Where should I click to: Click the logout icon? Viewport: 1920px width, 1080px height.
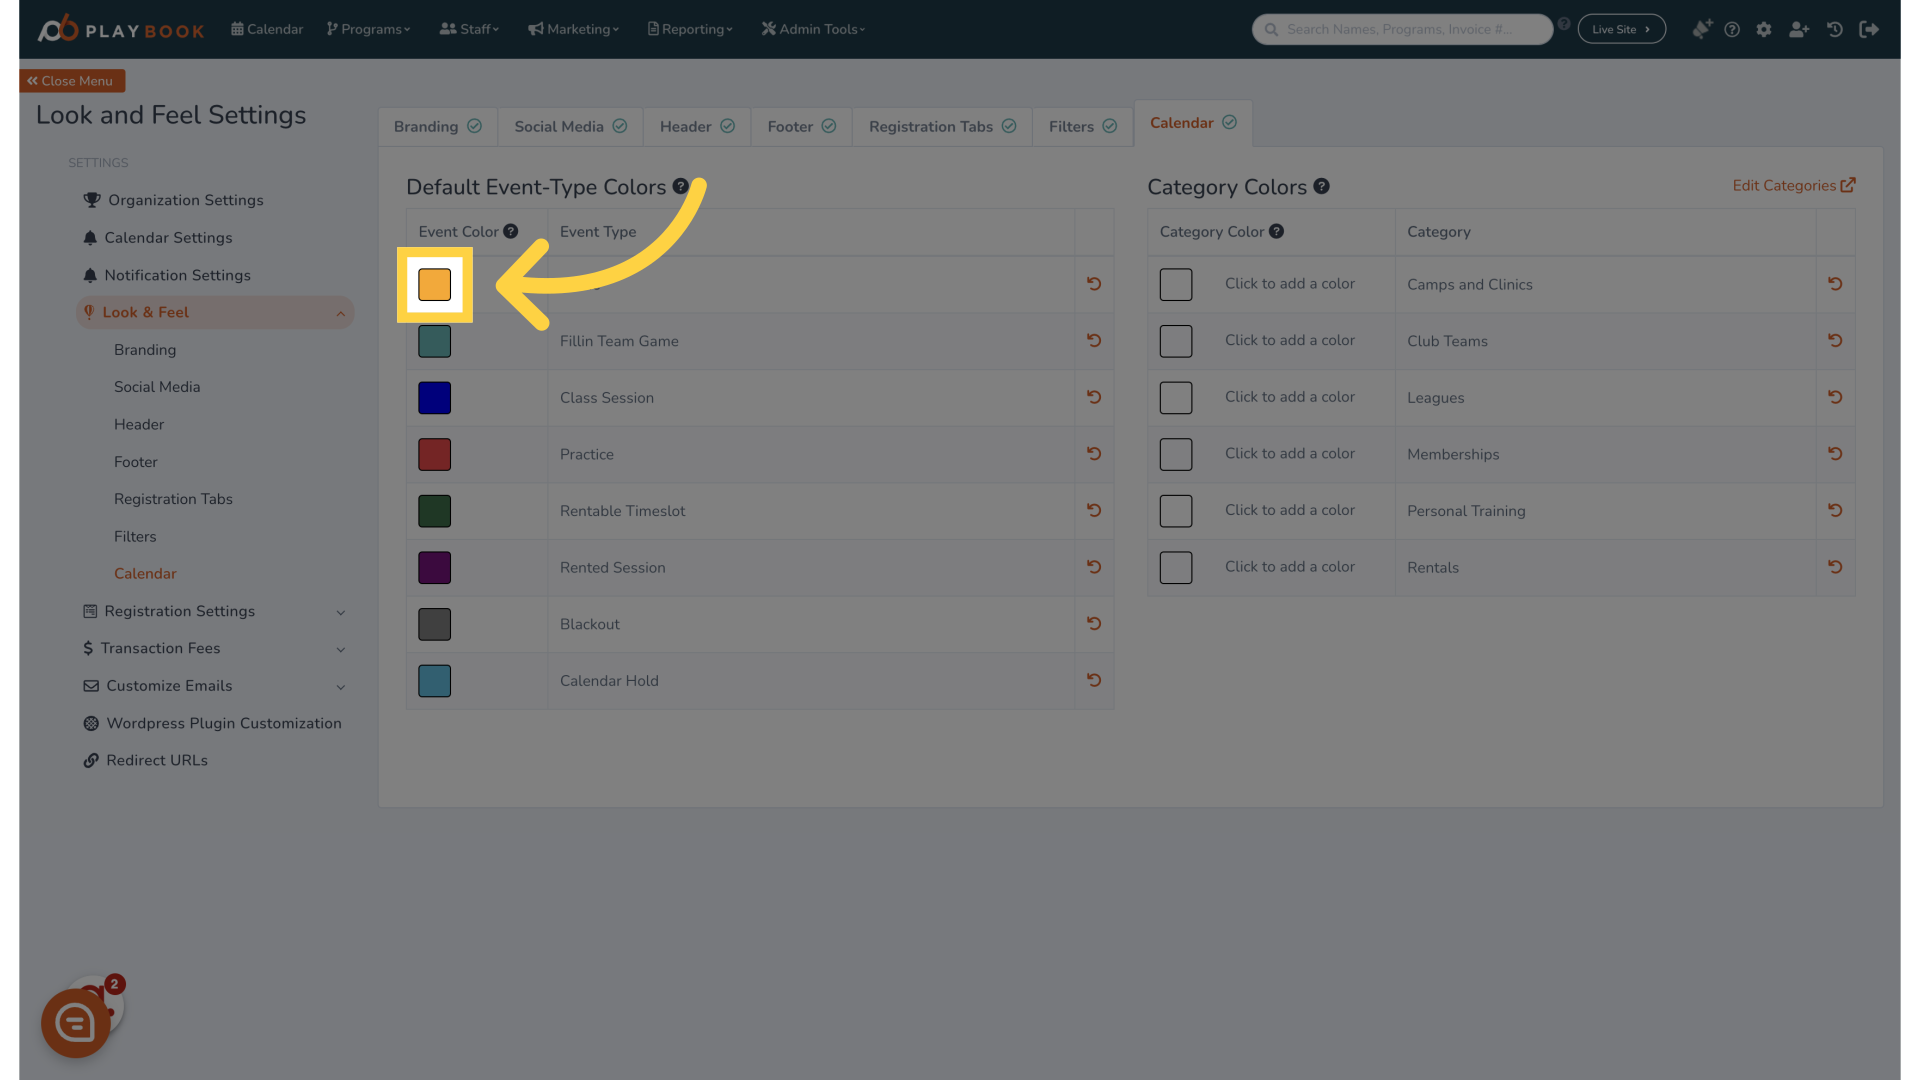(x=1869, y=29)
